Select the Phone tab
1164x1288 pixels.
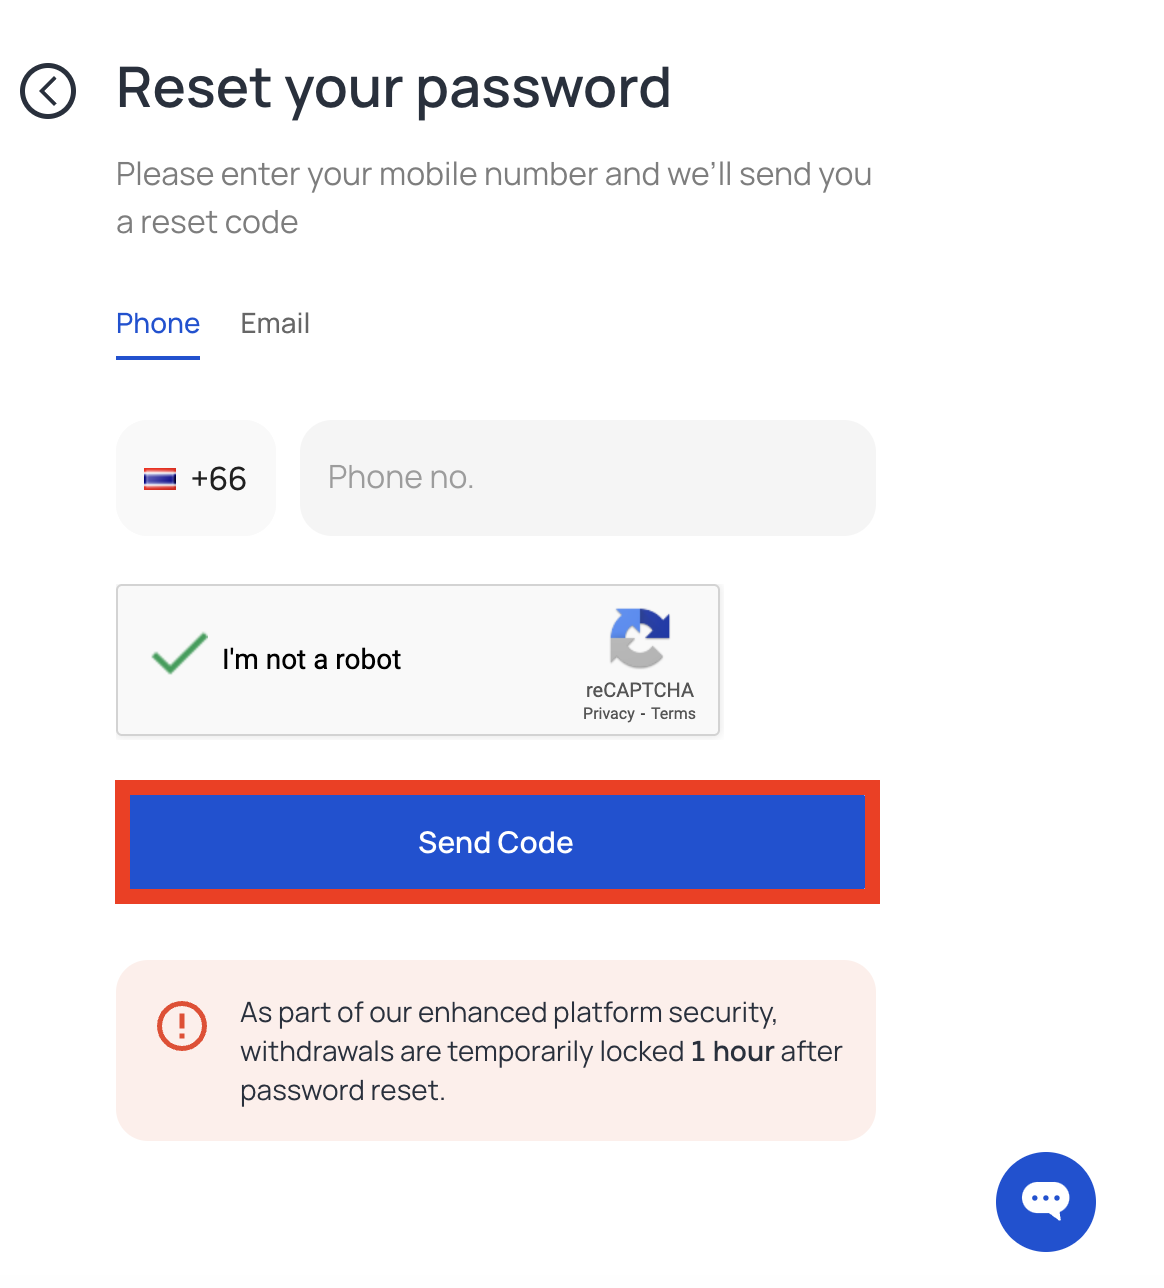(158, 324)
